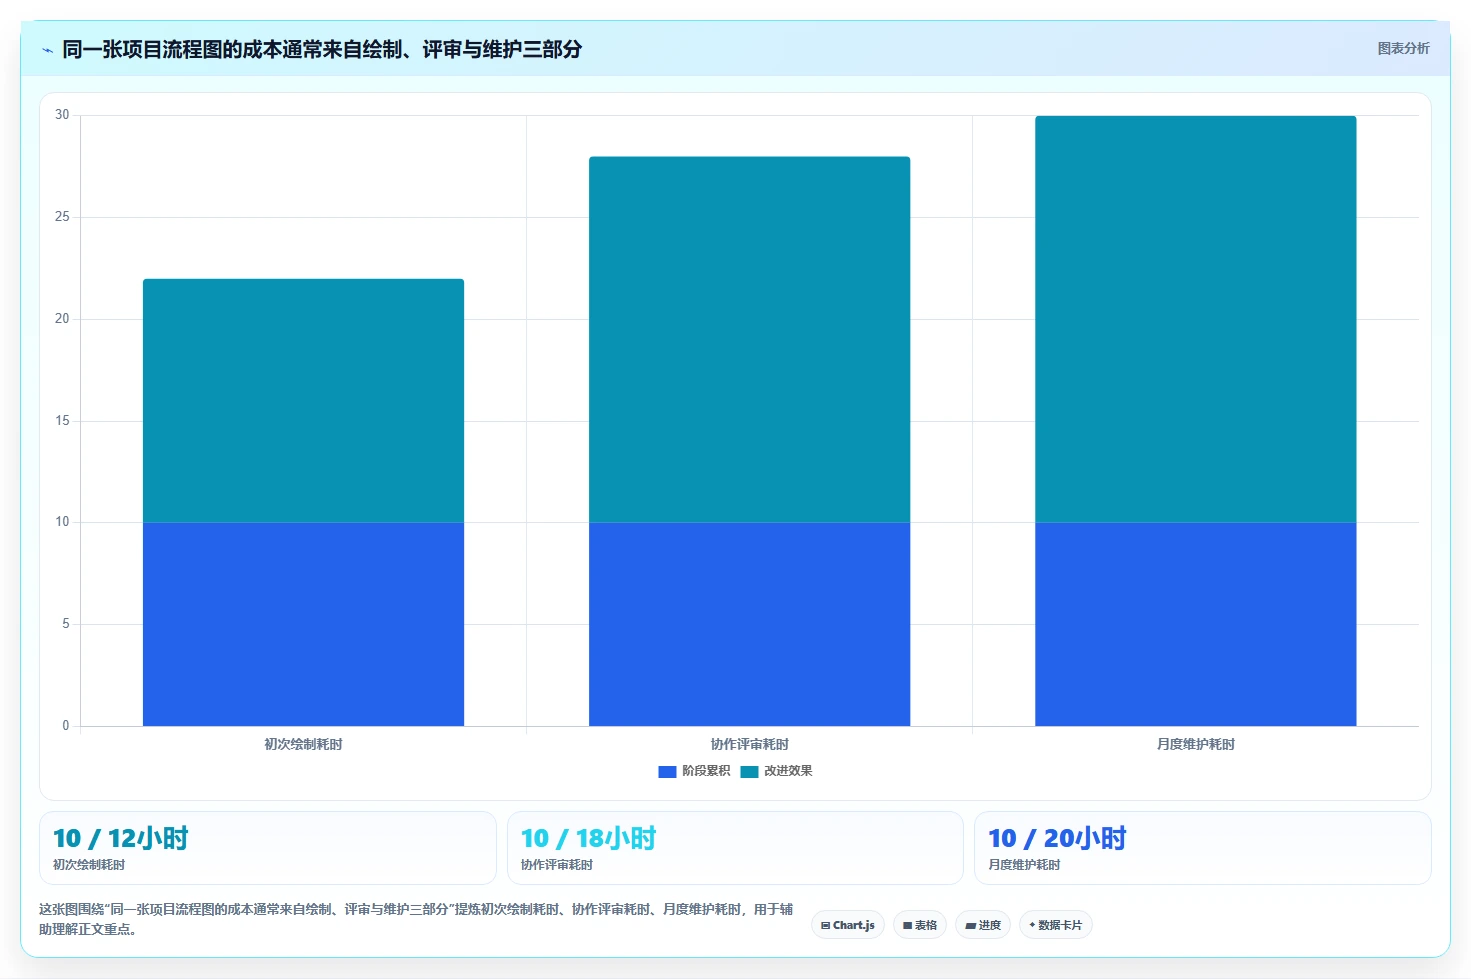The image size is (1471, 979).
Task: Click the y-axis value 25
Action: point(62,217)
